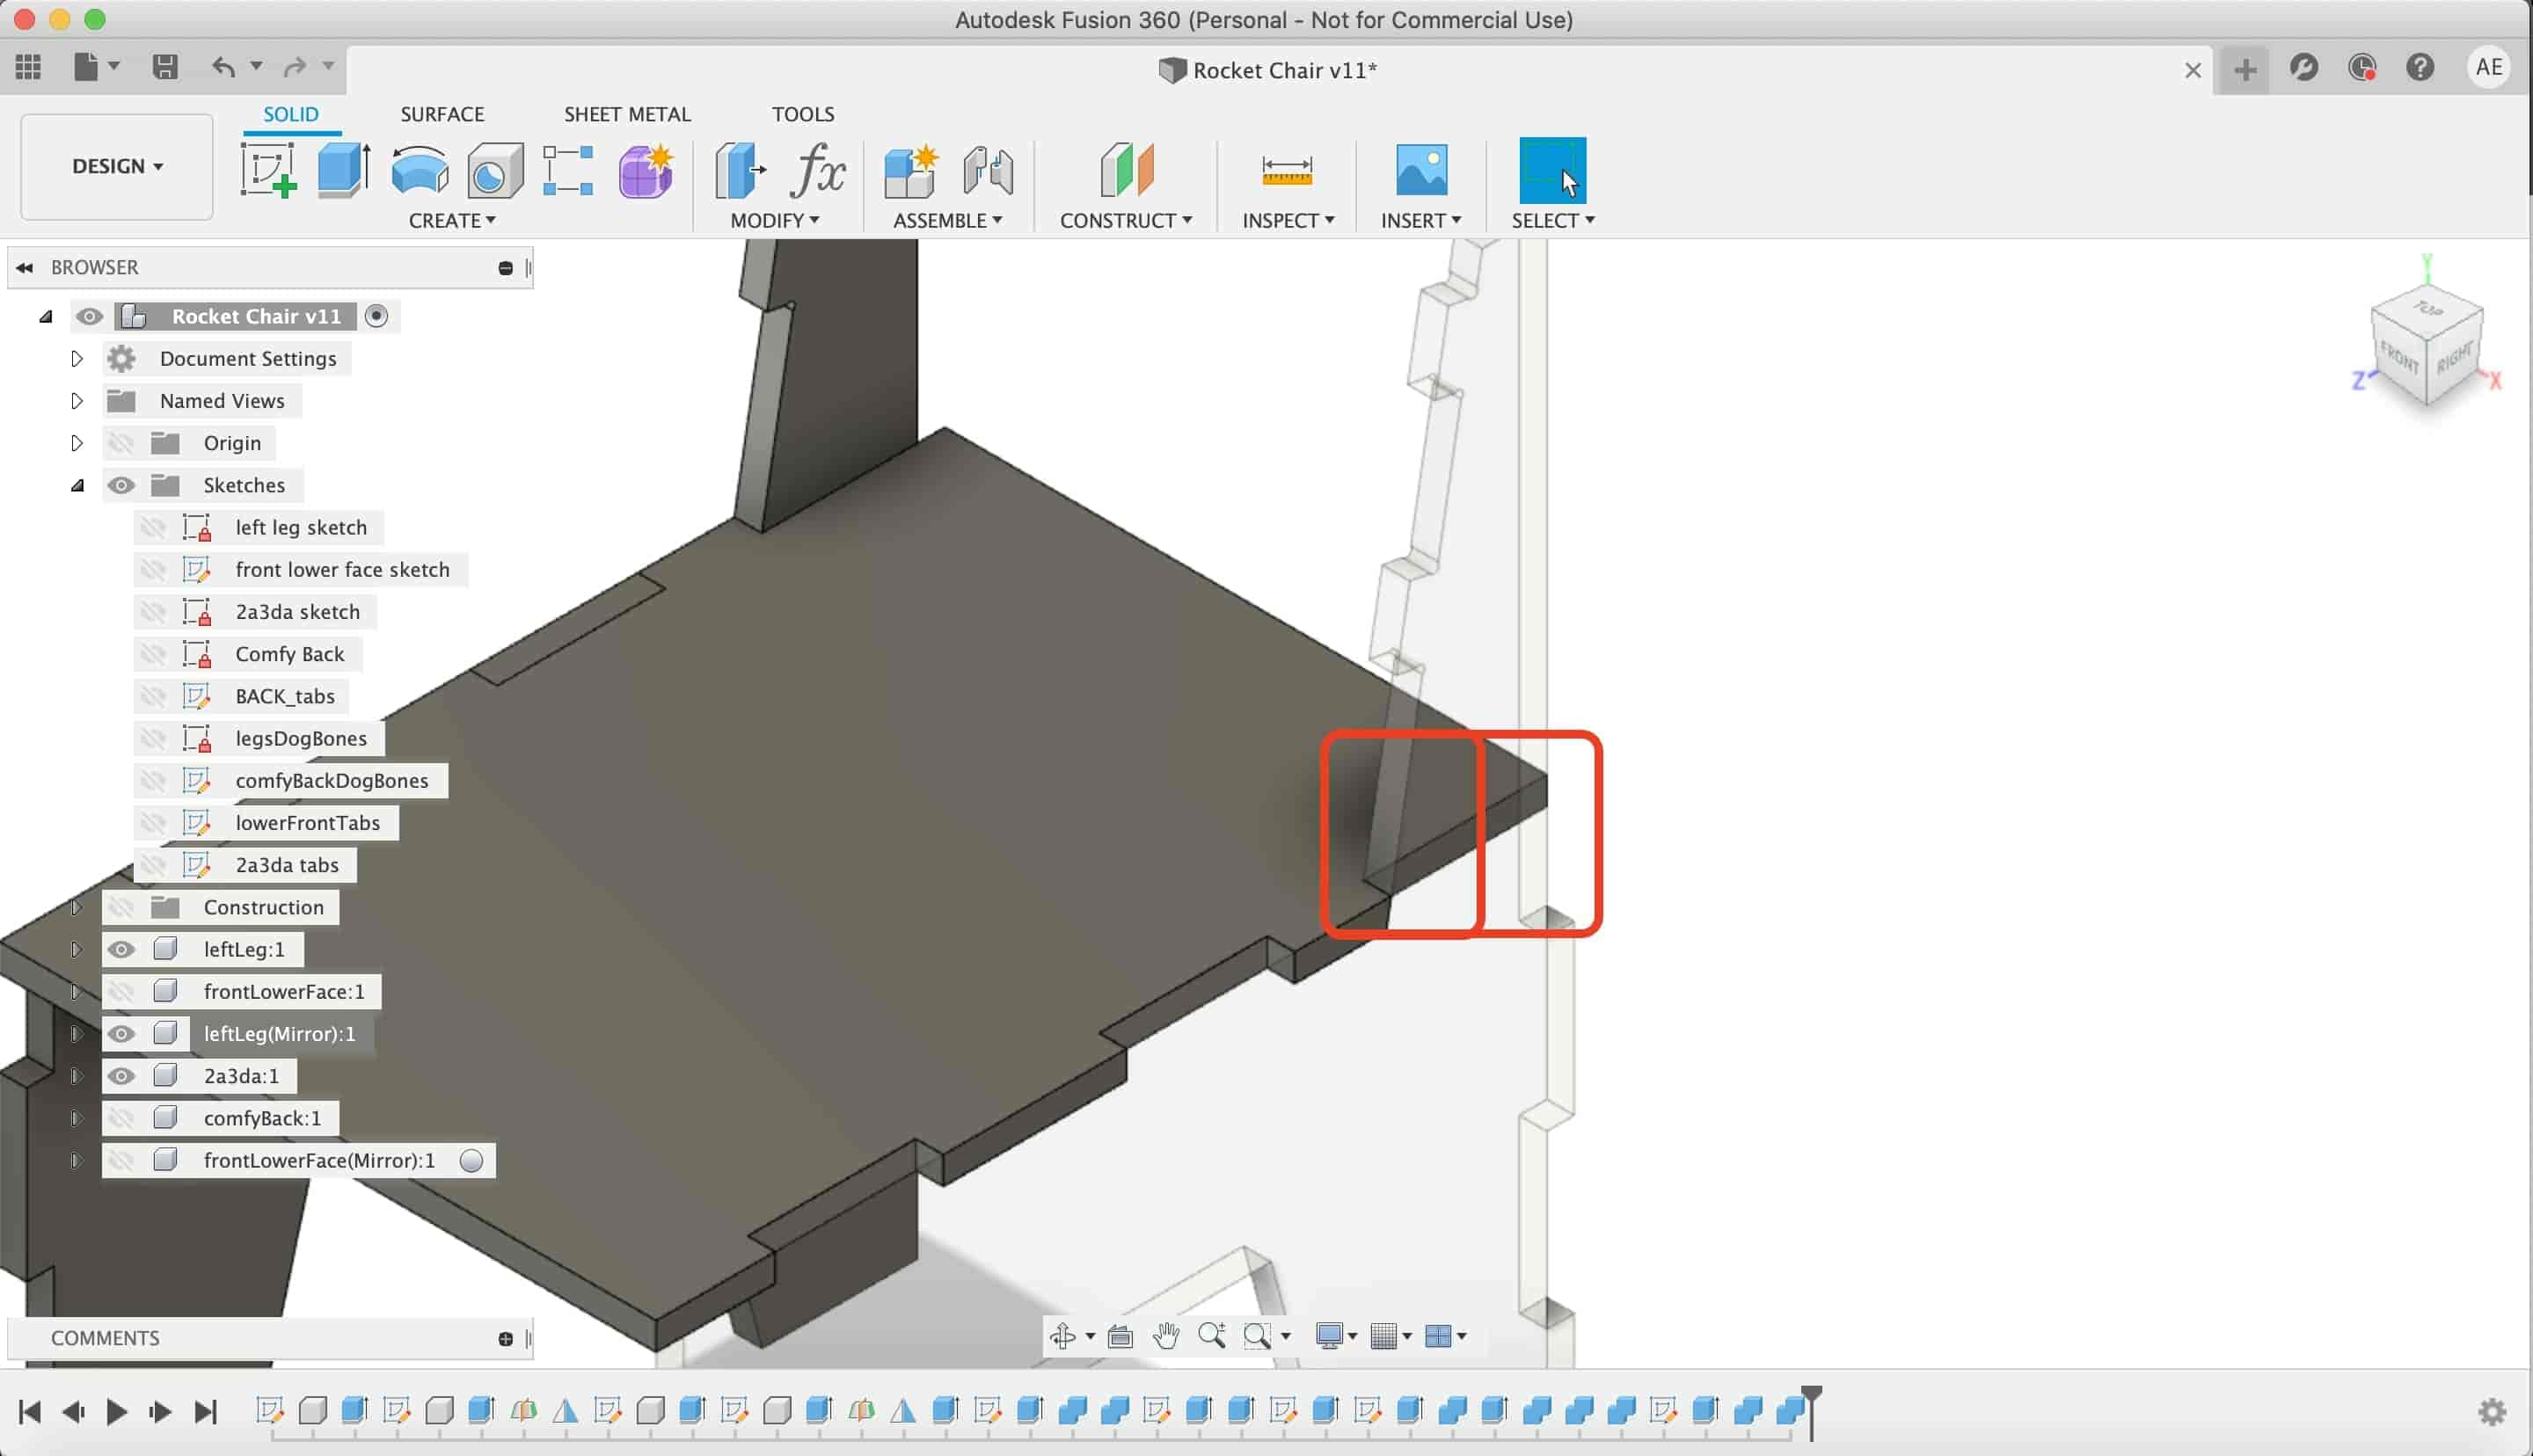Image resolution: width=2533 pixels, height=1456 pixels.
Task: Toggle visibility of Rocket Chair v11 root
Action: 89,316
